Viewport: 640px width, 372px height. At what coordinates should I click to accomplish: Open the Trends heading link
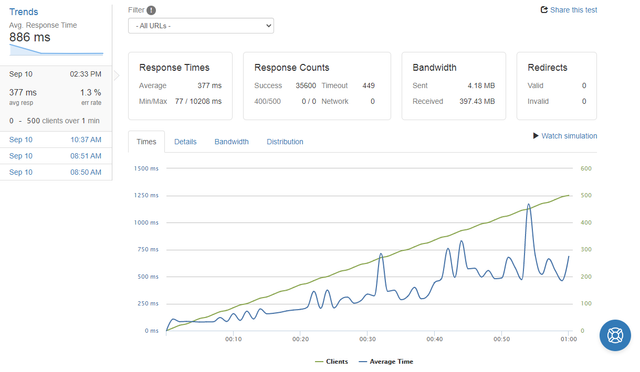[x=24, y=12]
